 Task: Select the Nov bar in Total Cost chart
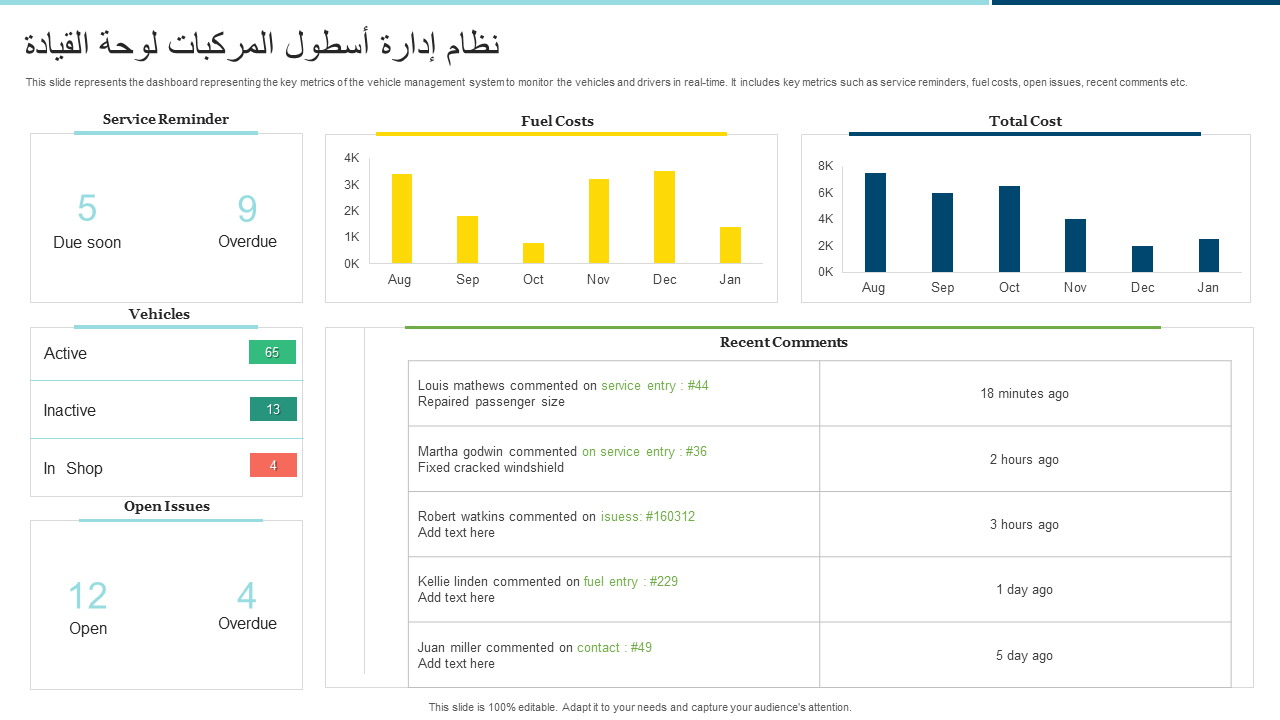pos(1075,245)
